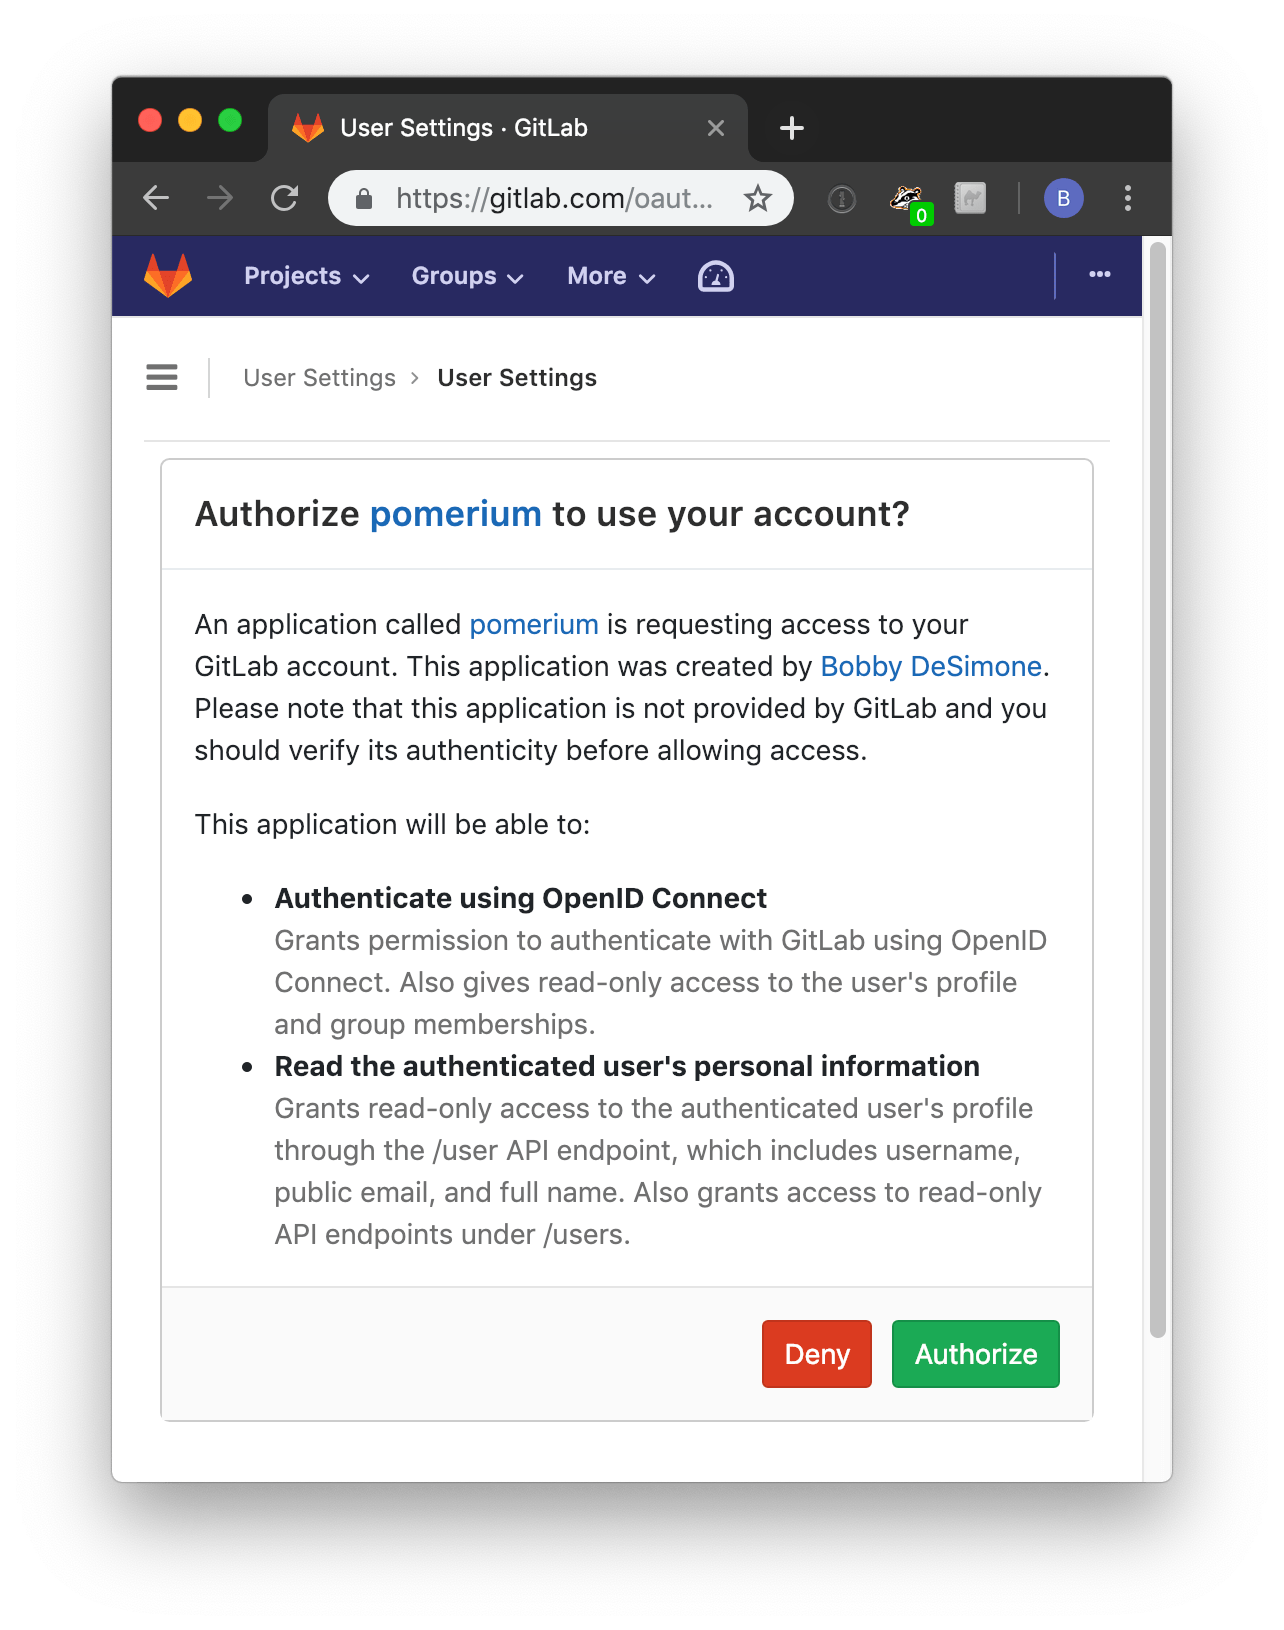Expand the Projects dropdown

tap(307, 276)
